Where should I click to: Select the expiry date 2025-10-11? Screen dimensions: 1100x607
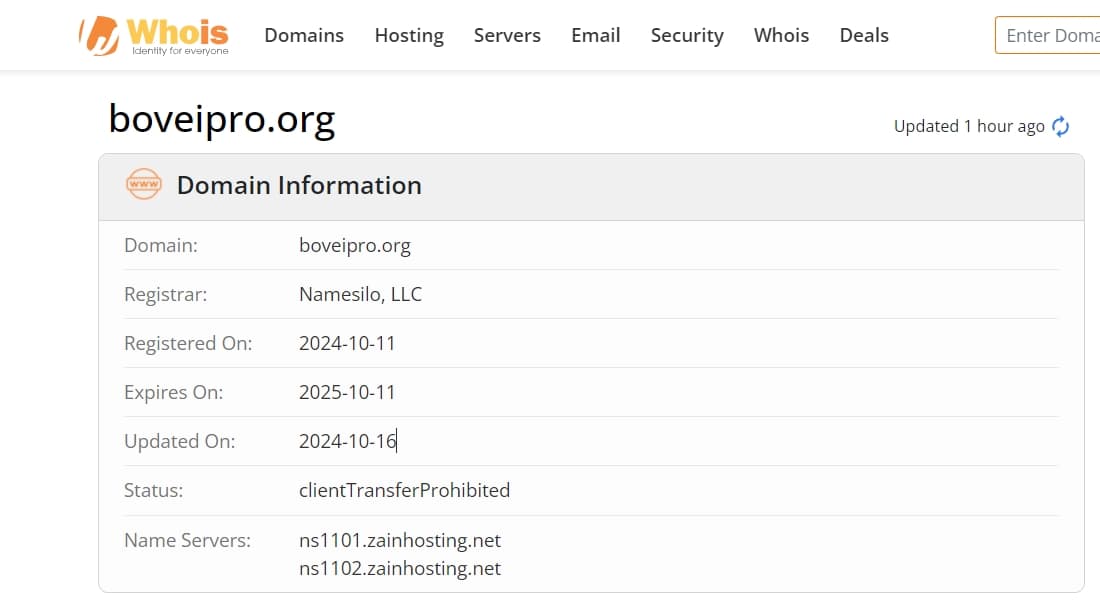pyautogui.click(x=347, y=392)
